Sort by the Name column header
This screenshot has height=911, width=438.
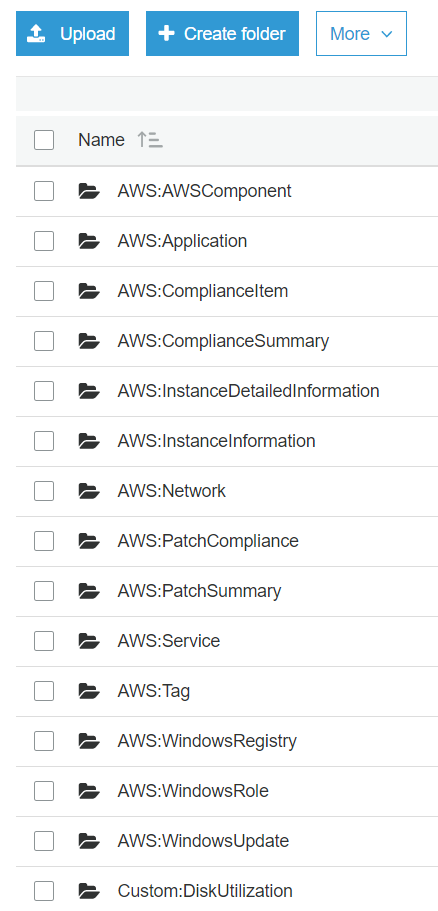tap(102, 140)
